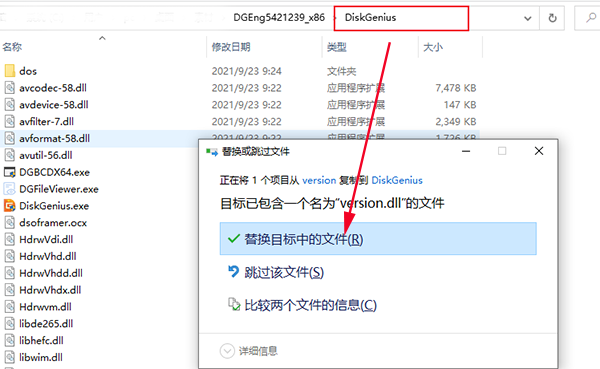Click the 7,478 KB size cell
600x369 pixels.
pos(456,88)
